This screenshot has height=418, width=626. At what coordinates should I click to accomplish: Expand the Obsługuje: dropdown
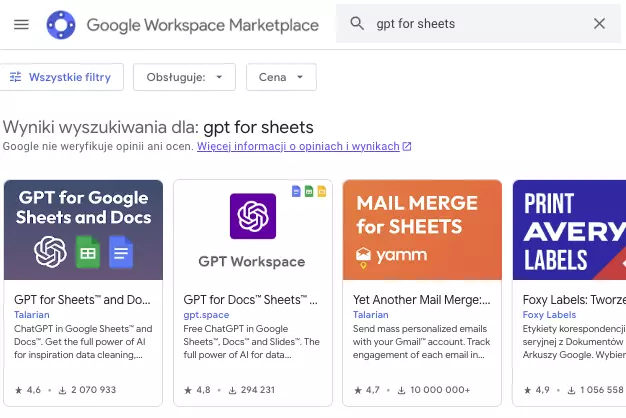click(184, 77)
